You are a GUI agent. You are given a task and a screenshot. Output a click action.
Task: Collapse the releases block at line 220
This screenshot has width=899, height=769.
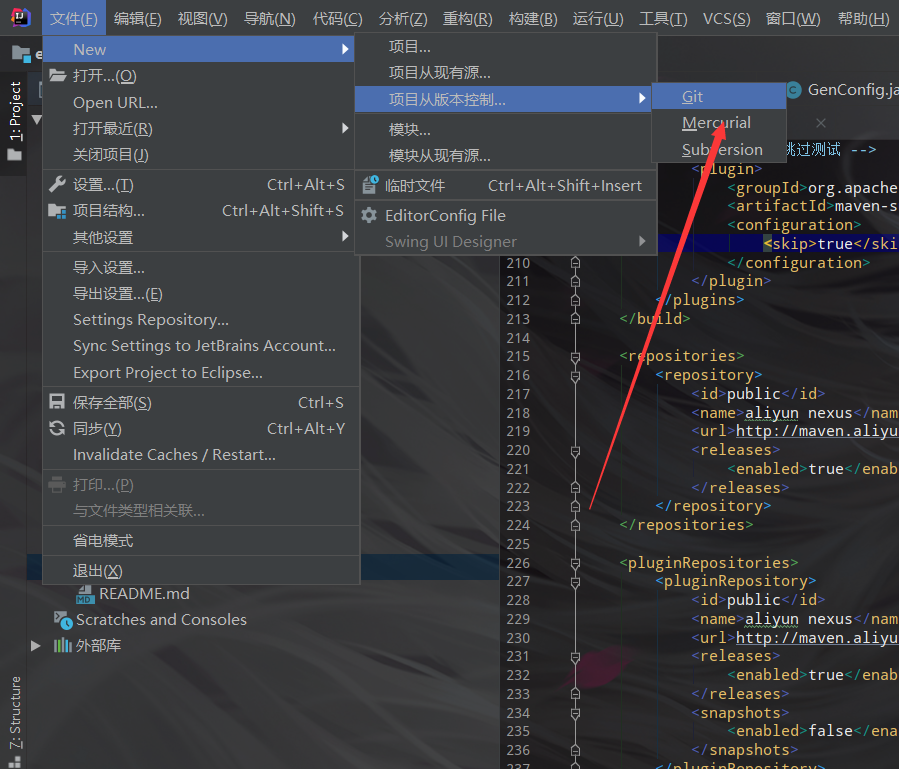pyautogui.click(x=575, y=451)
